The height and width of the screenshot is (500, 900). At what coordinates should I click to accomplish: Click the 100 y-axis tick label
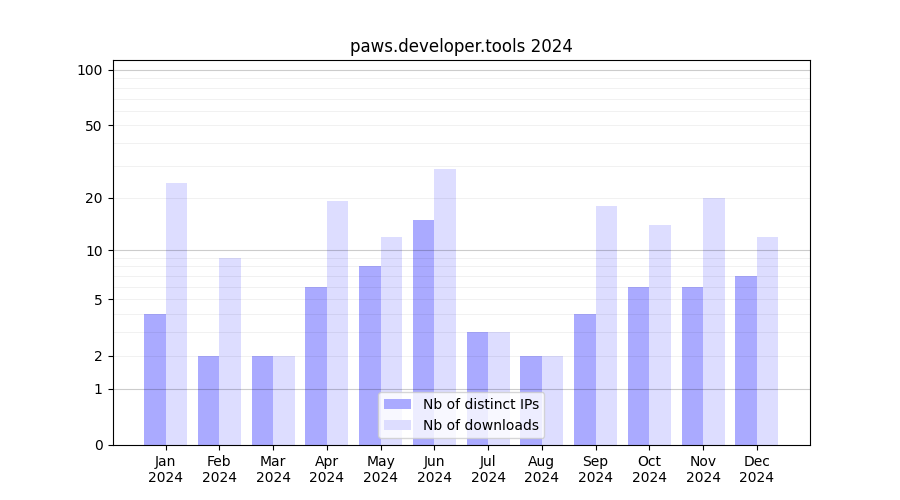pyautogui.click(x=90, y=70)
